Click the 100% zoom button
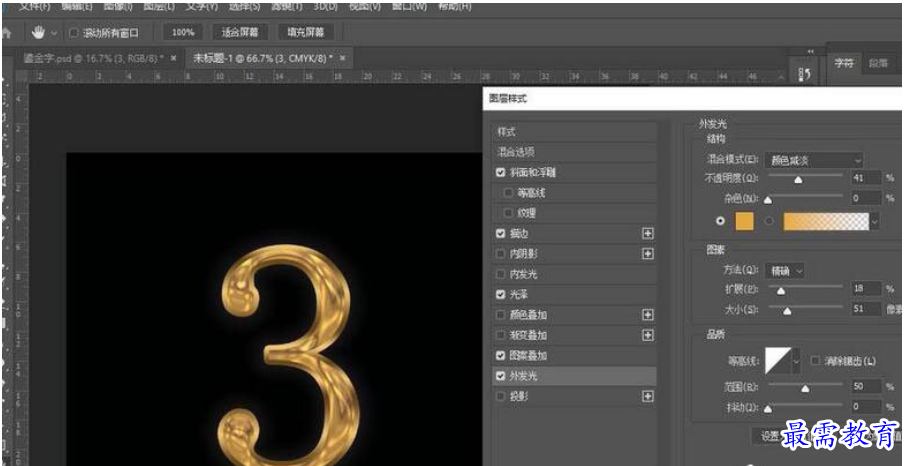Image resolution: width=905 pixels, height=466 pixels. tap(183, 32)
